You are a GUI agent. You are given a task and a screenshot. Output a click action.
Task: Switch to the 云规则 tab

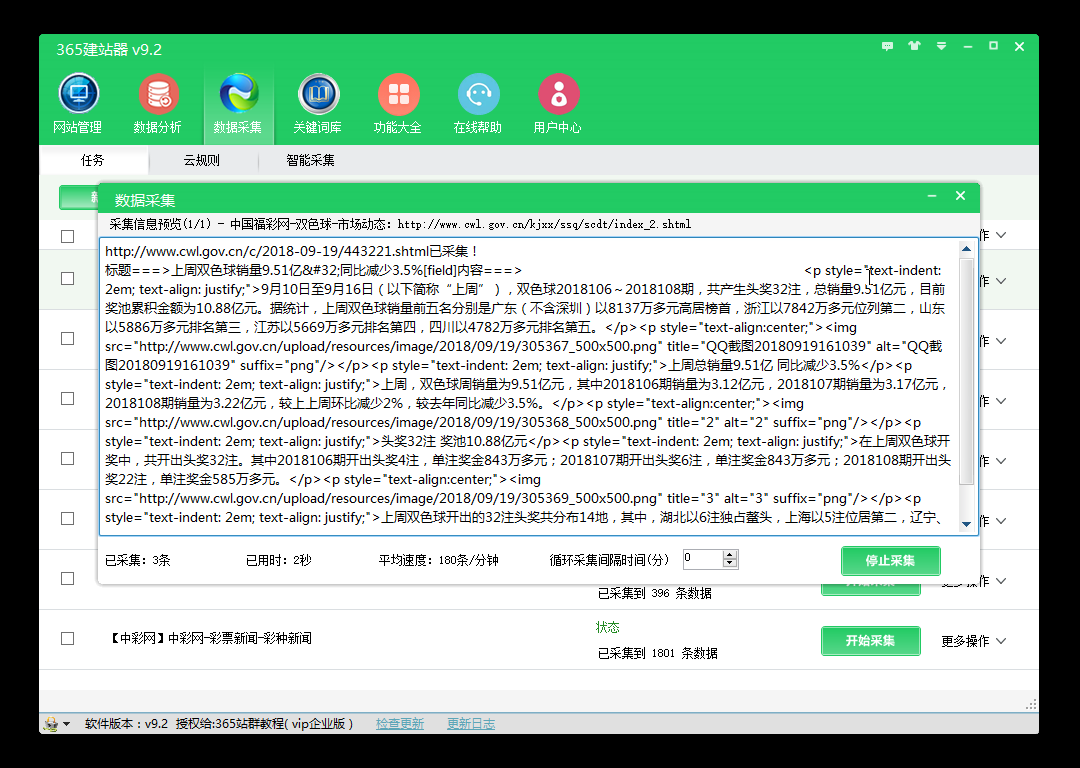(202, 160)
